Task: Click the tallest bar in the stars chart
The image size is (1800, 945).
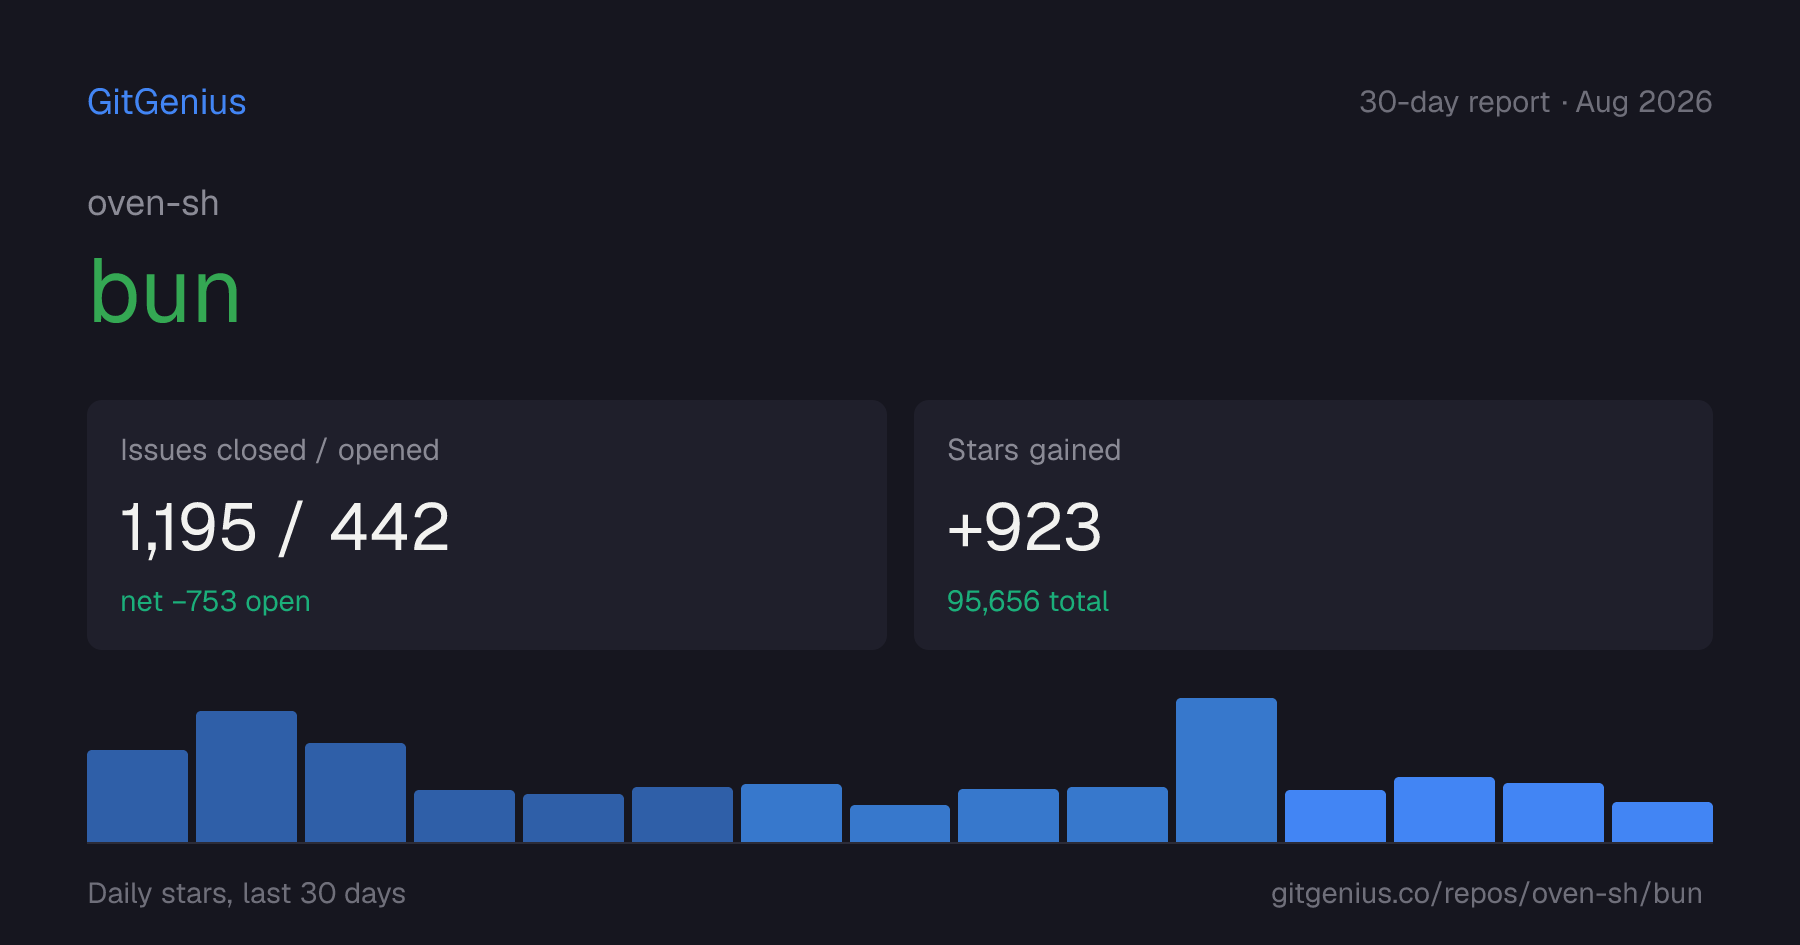Action: pos(1226,770)
